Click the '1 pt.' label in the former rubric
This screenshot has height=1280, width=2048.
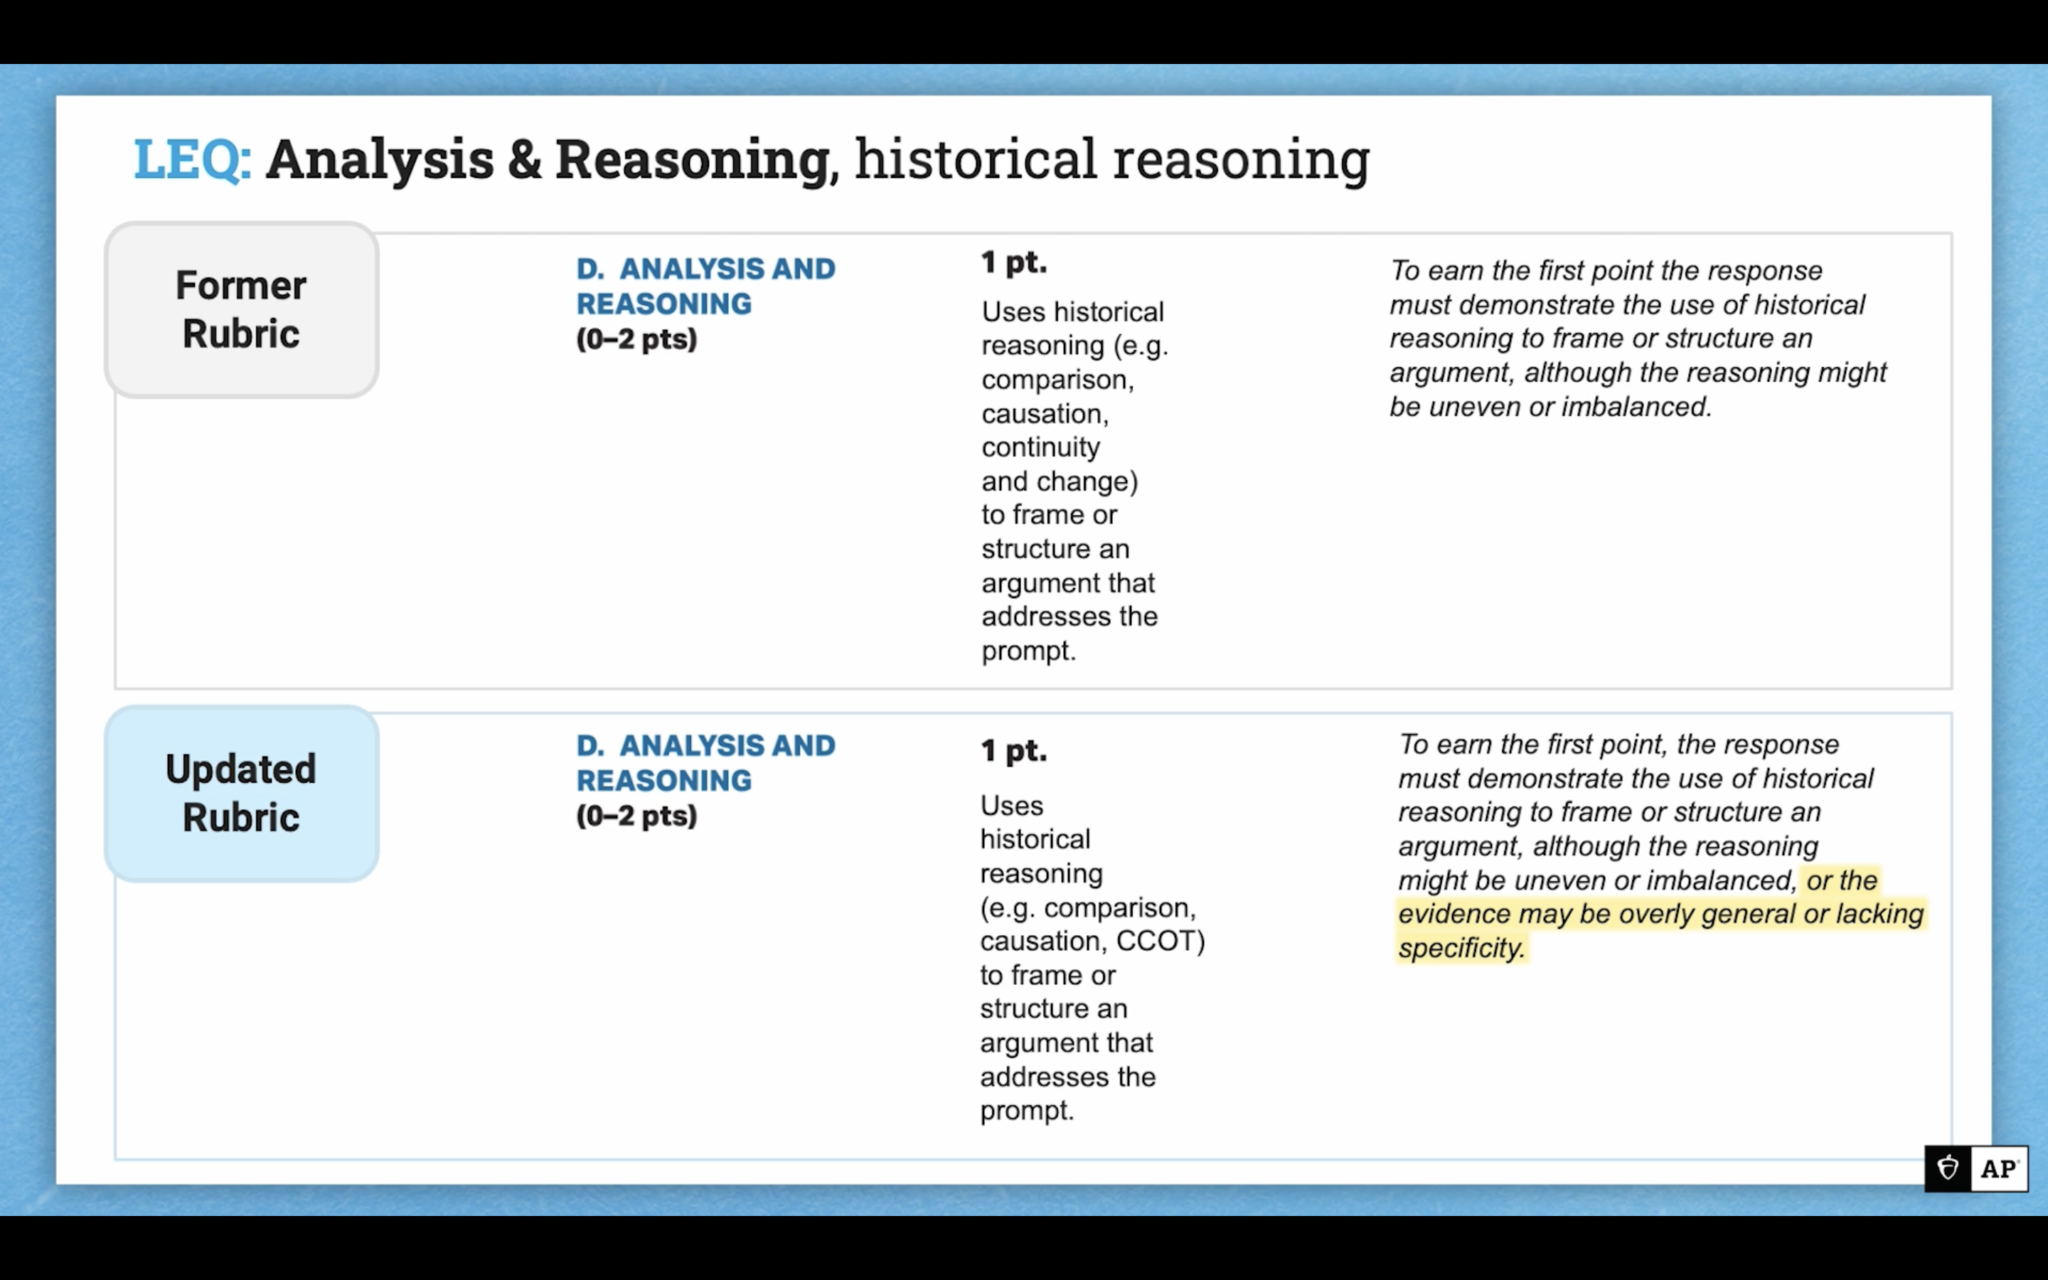pos(1014,263)
